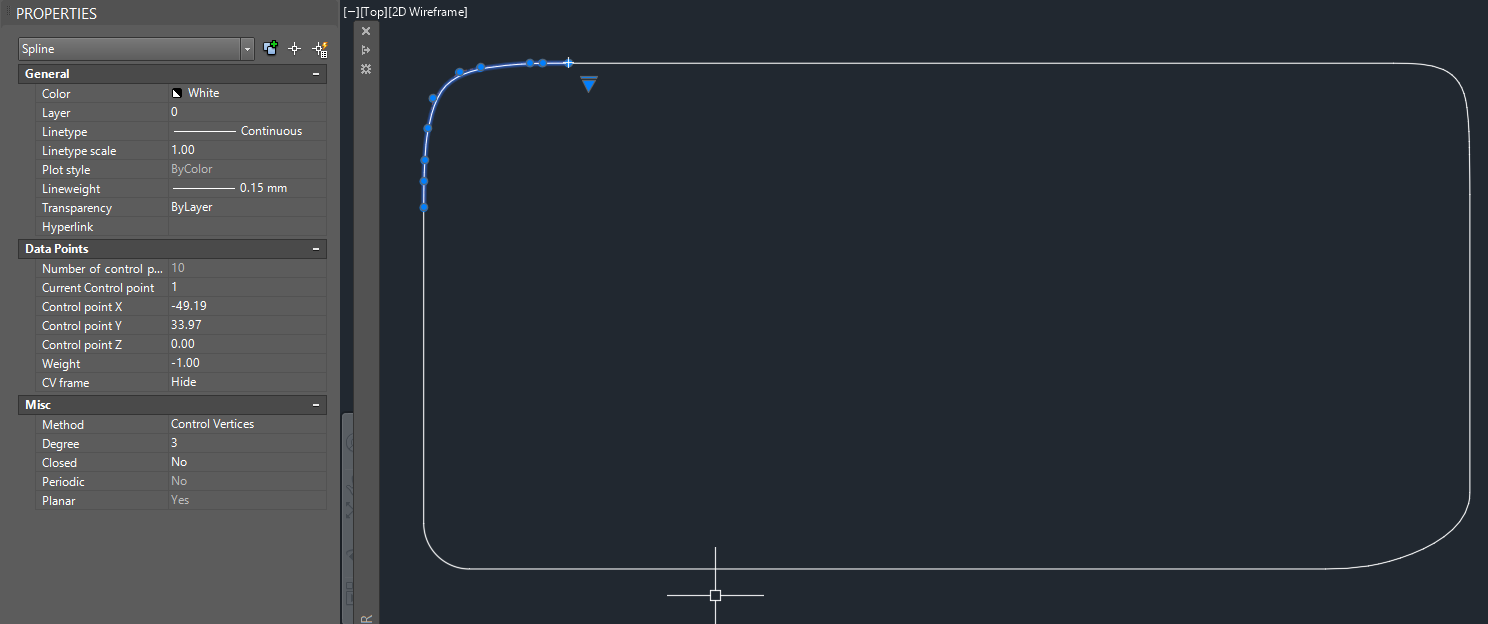This screenshot has width=1488, height=624.
Task: Close the Properties palette with X icon
Action: [366, 31]
